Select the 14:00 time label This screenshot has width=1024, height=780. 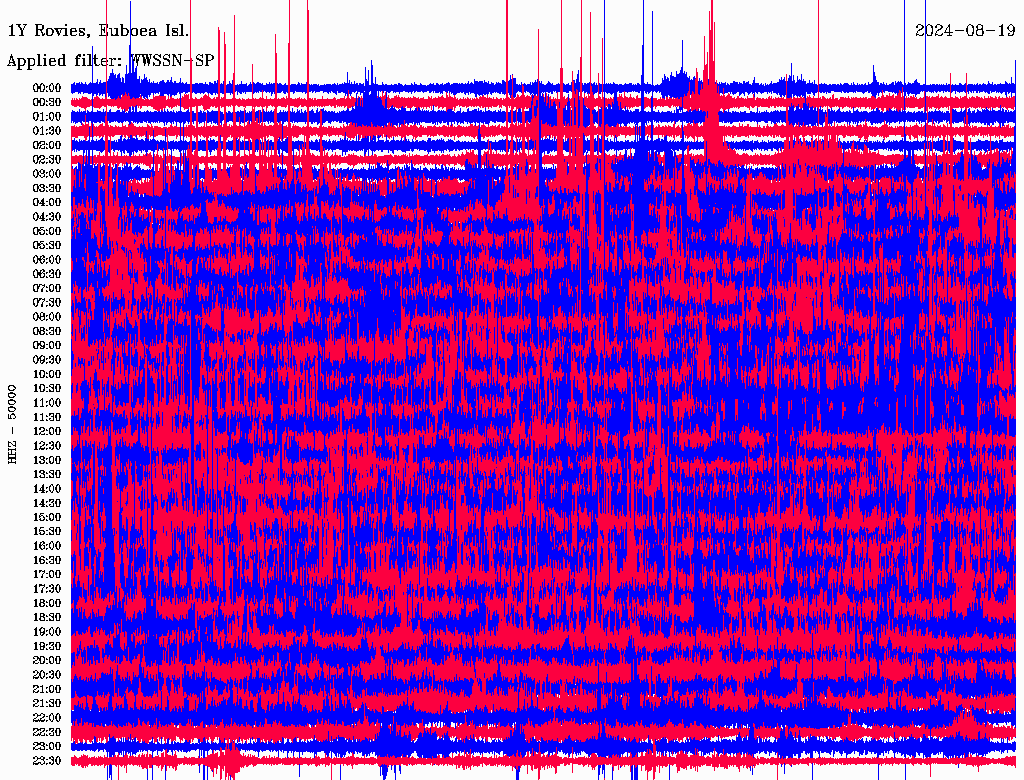point(47,489)
